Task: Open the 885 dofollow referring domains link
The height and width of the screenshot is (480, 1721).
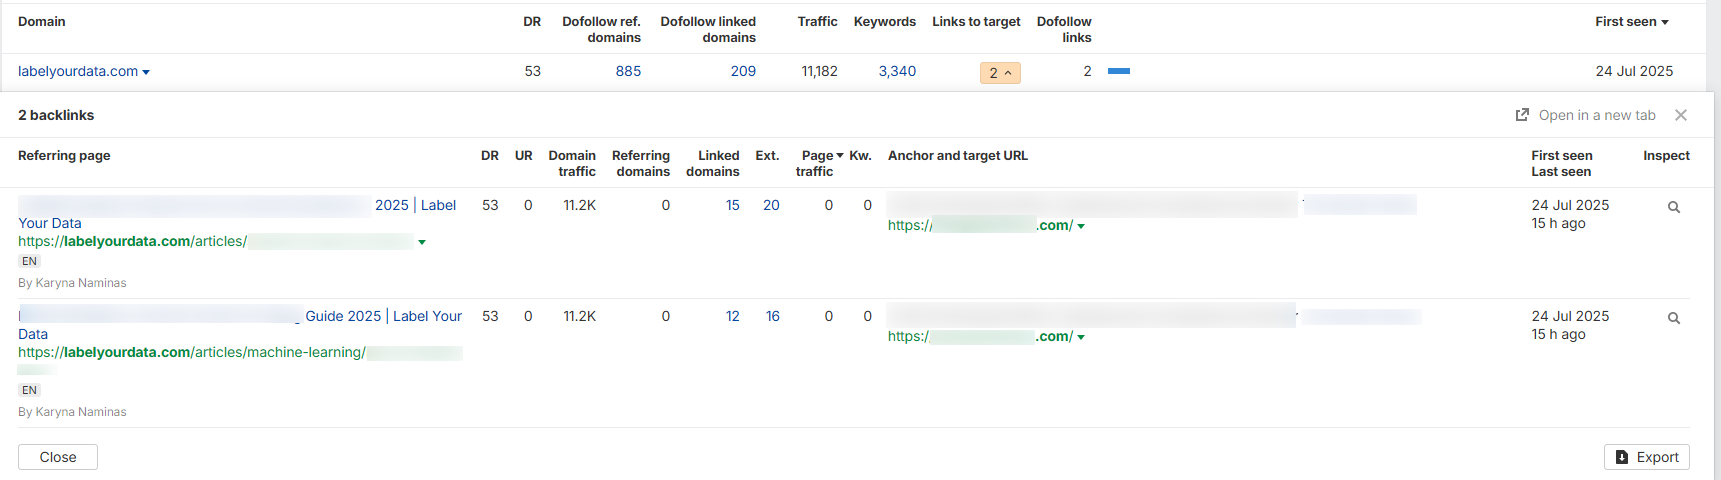Action: (x=628, y=71)
